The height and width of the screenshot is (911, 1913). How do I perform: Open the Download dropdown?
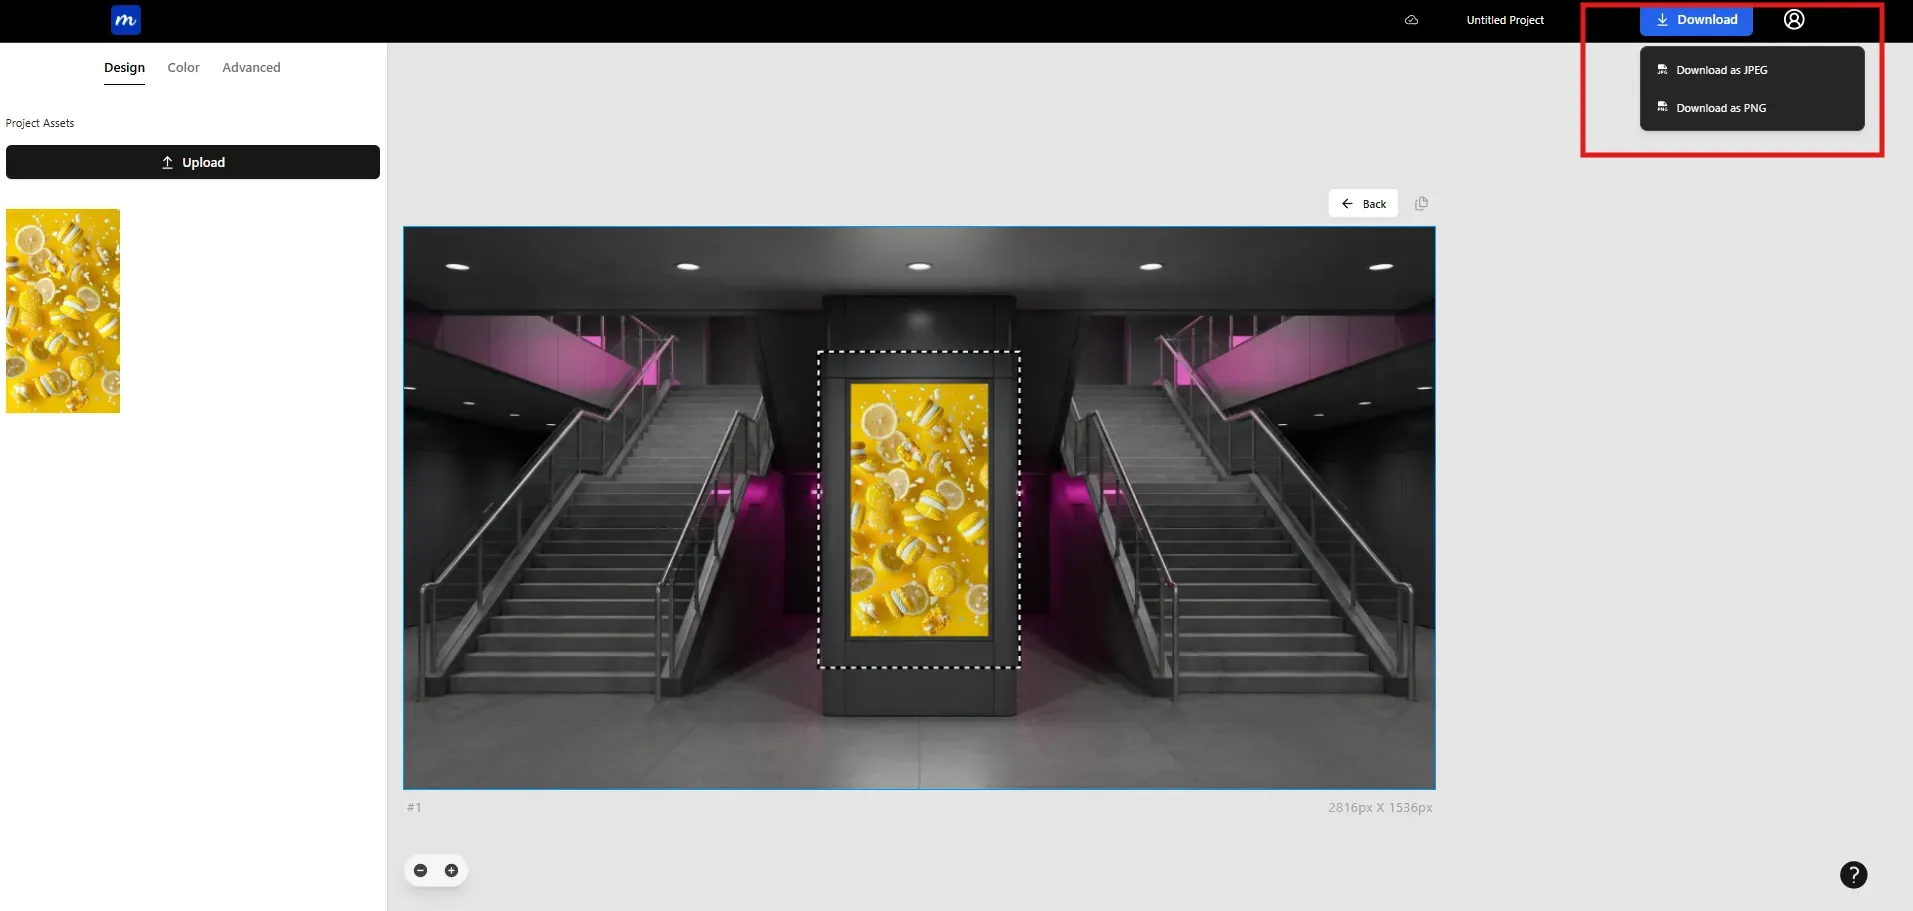1697,20
